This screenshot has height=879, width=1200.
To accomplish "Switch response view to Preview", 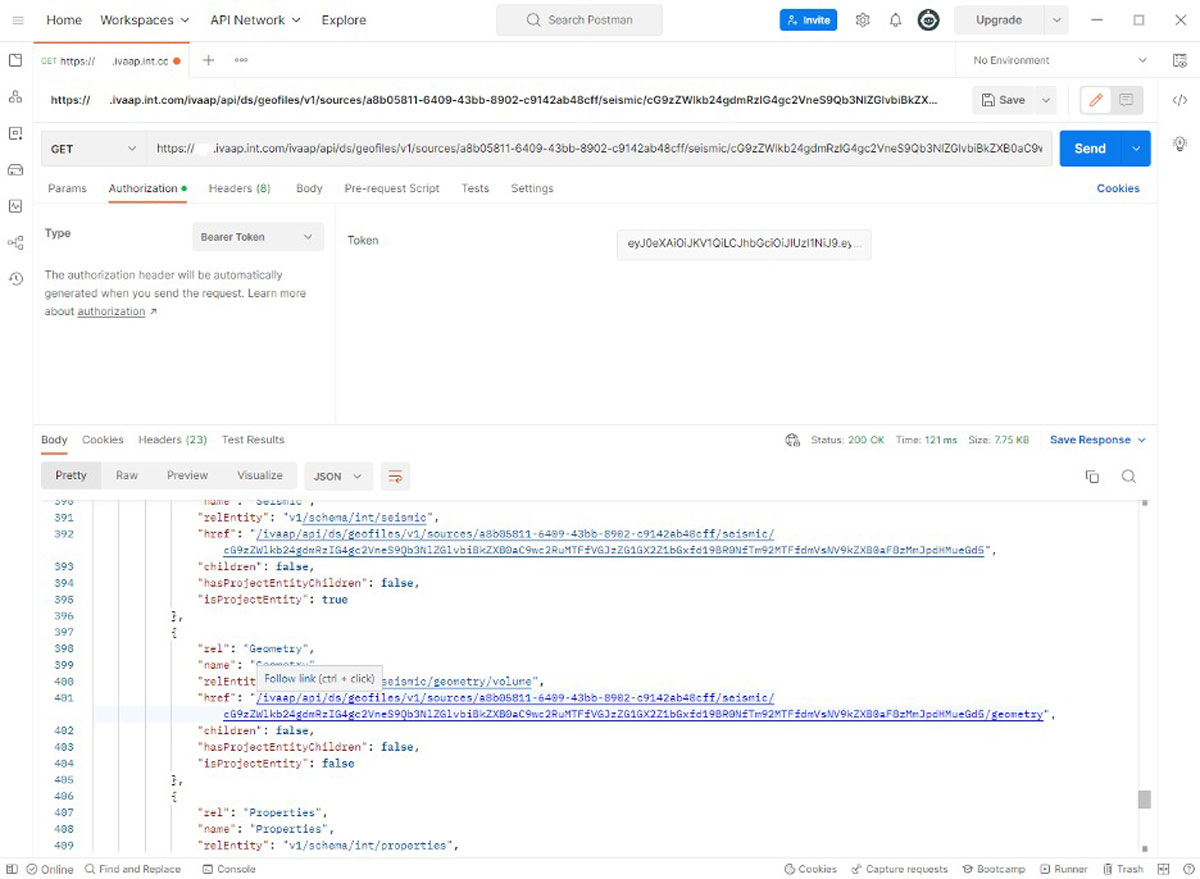I will click(187, 476).
